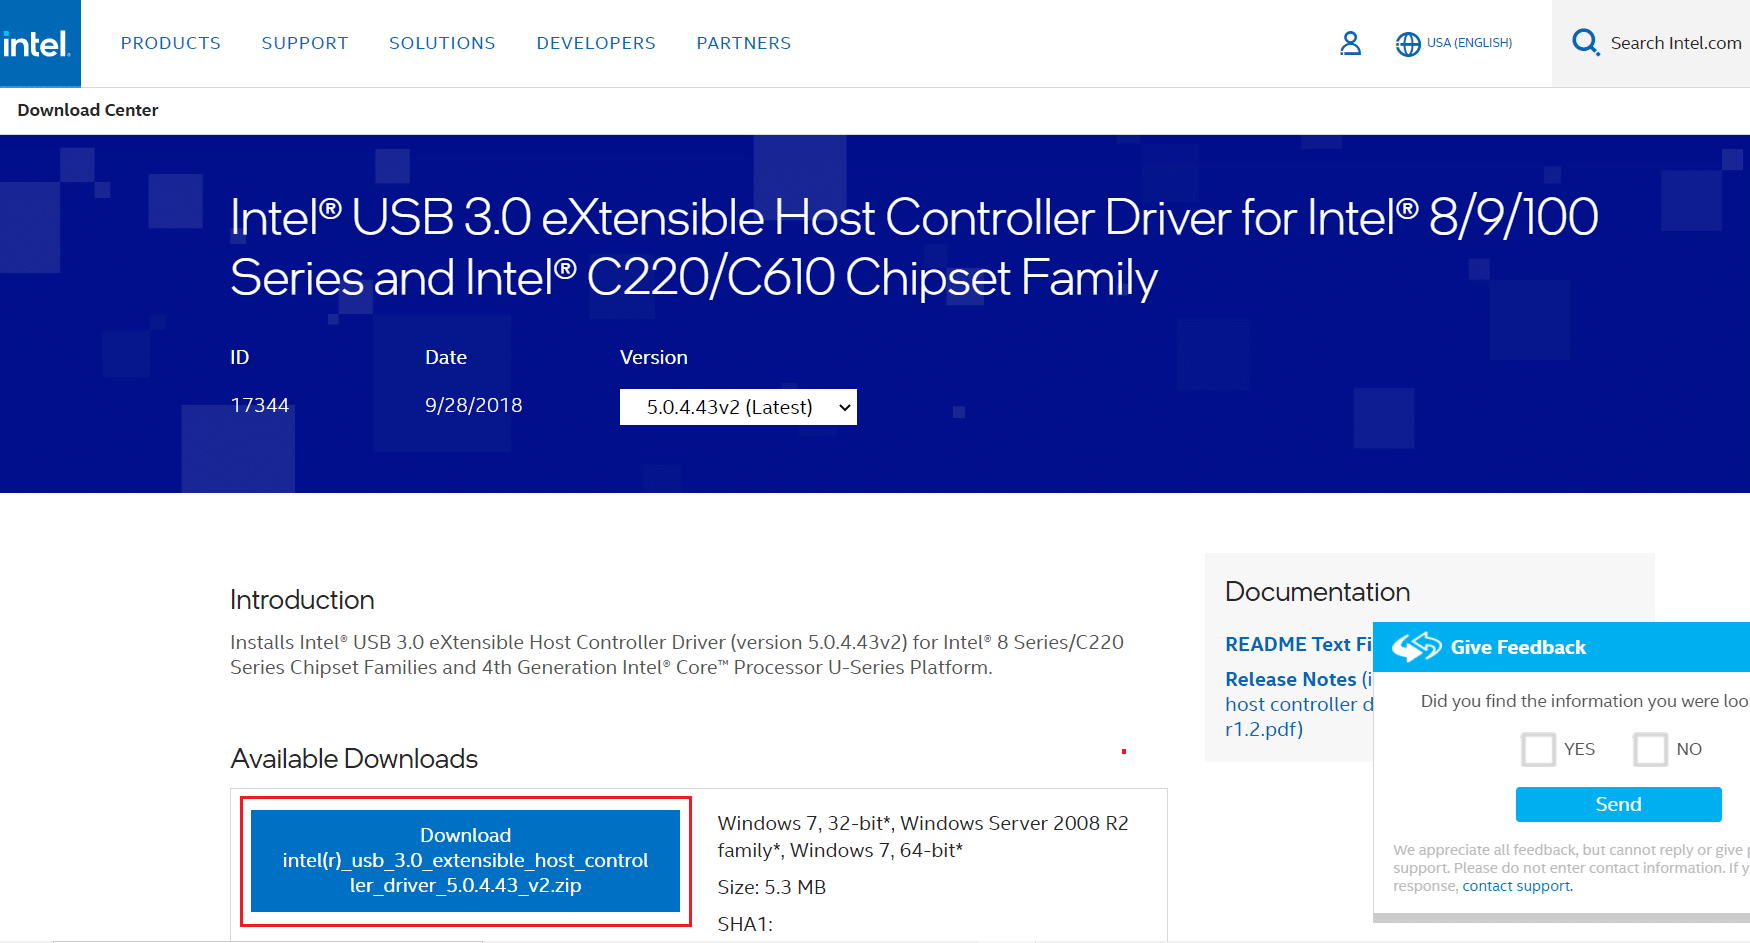Open the Search Intel.com magnifier icon
Image resolution: width=1750 pixels, height=943 pixels.
click(1586, 42)
